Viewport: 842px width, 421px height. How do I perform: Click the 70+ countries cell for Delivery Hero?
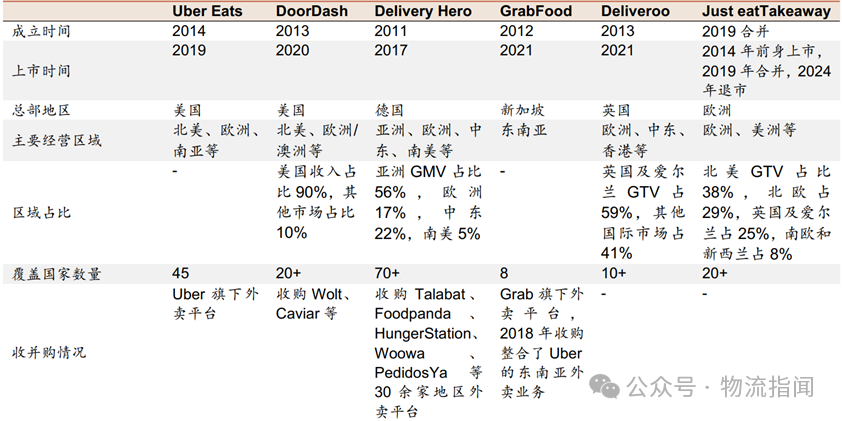coord(391,274)
